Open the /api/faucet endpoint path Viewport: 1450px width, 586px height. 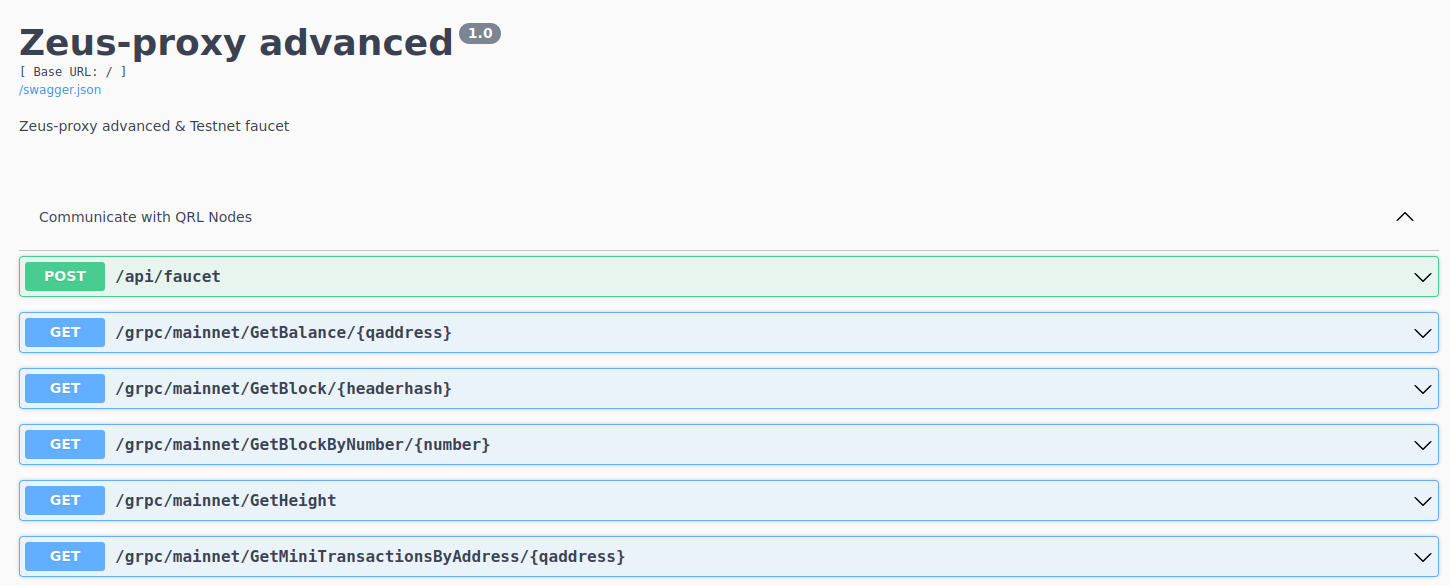point(168,276)
